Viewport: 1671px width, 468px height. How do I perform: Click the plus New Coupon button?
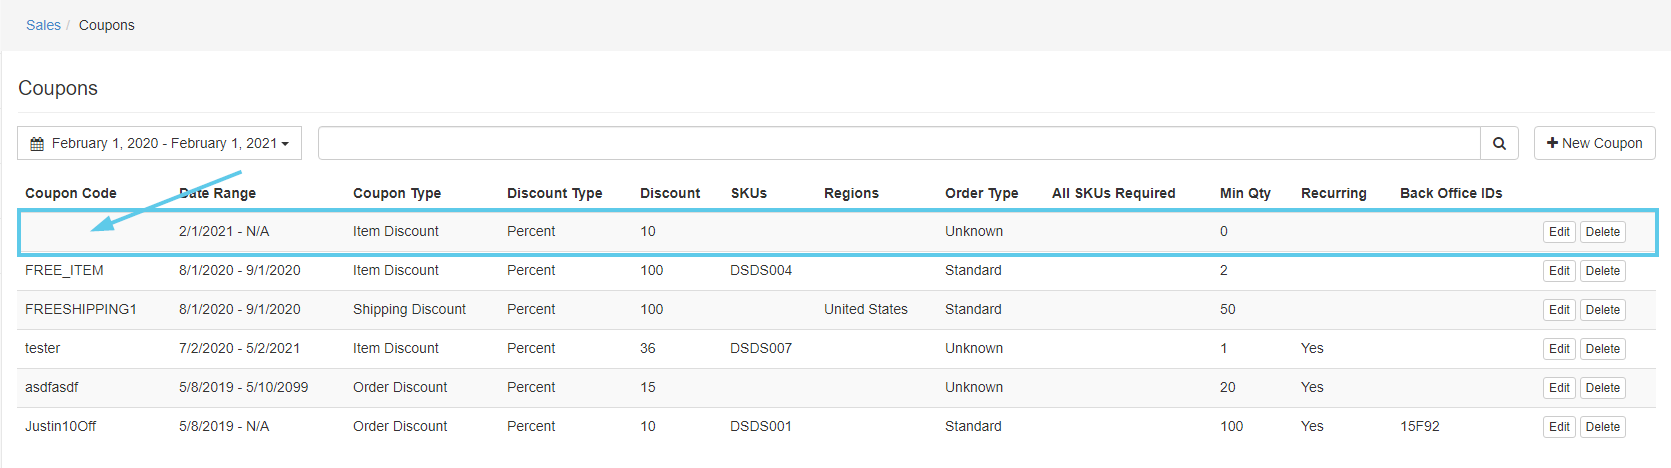(1594, 143)
